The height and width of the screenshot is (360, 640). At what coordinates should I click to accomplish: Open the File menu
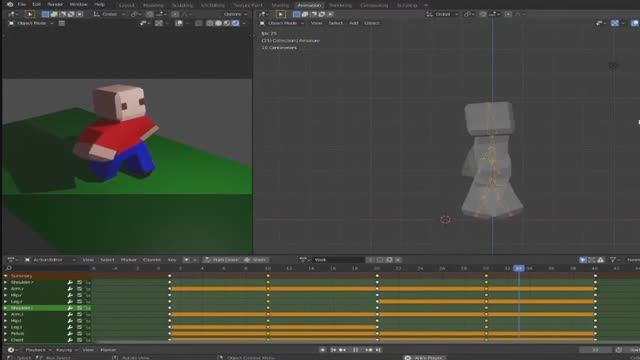tap(22, 4)
